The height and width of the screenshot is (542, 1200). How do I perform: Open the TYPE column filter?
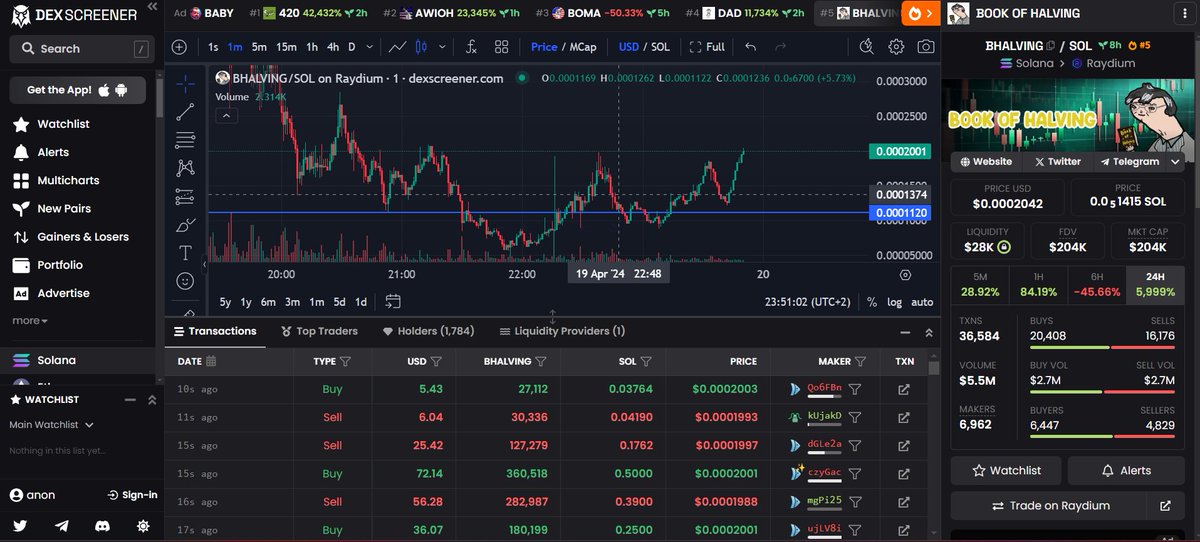pyautogui.click(x=346, y=361)
